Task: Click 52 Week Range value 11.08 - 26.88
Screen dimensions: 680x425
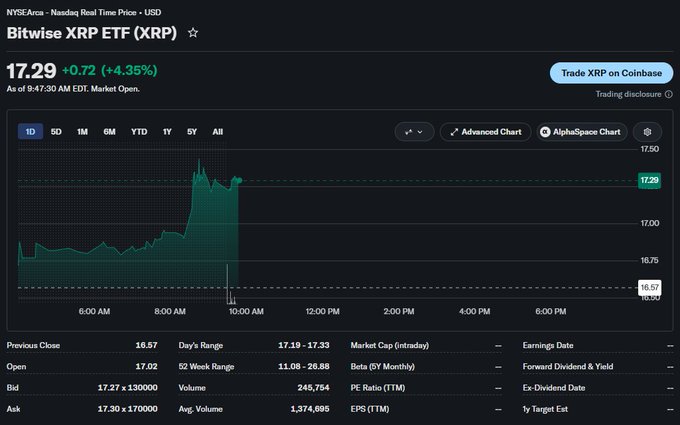Action: click(304, 366)
